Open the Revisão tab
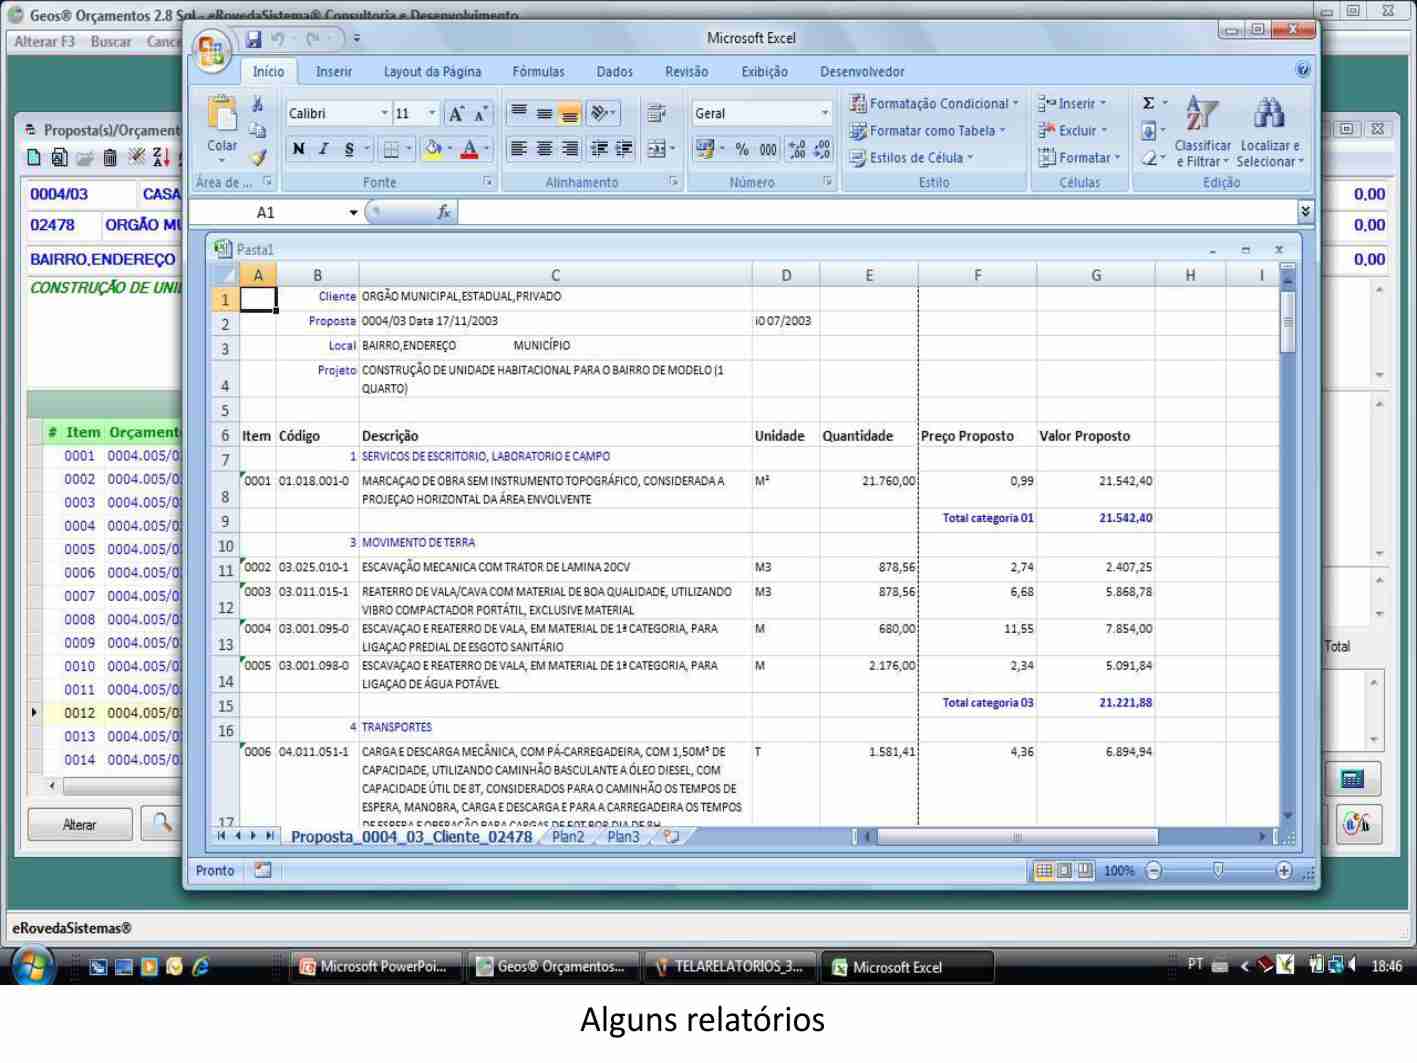Screen dimensions: 1417x1063 [686, 72]
